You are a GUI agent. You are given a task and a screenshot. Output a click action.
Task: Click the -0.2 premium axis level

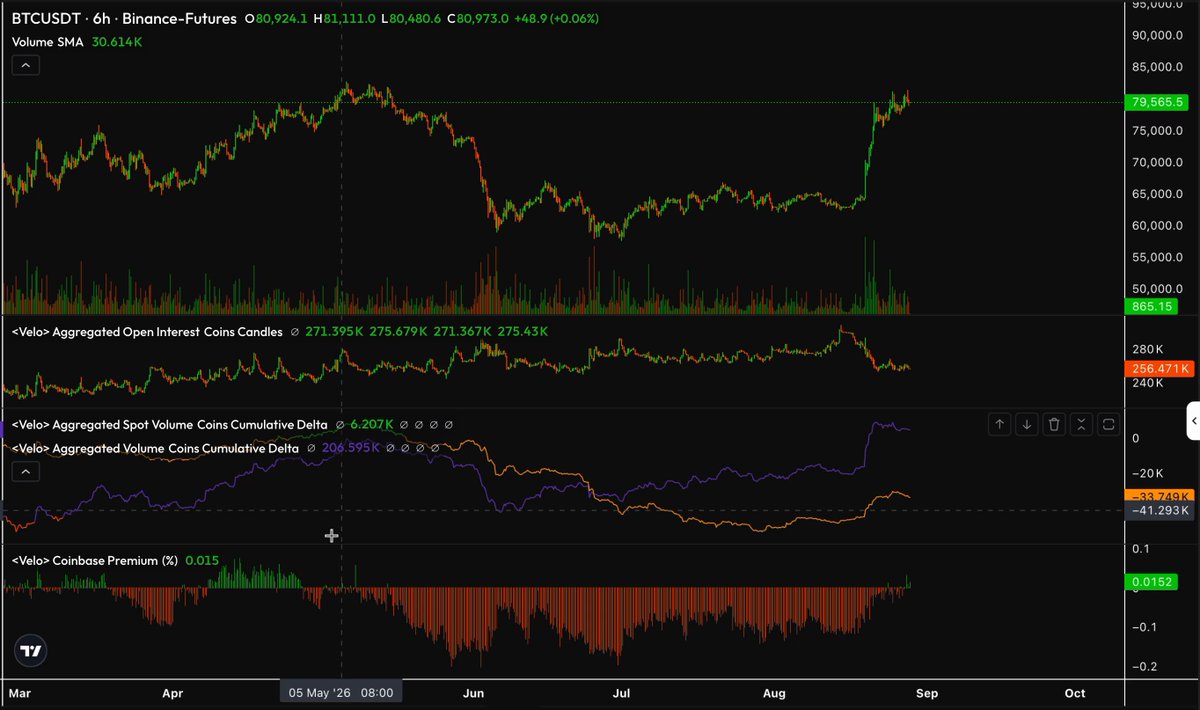(1145, 667)
